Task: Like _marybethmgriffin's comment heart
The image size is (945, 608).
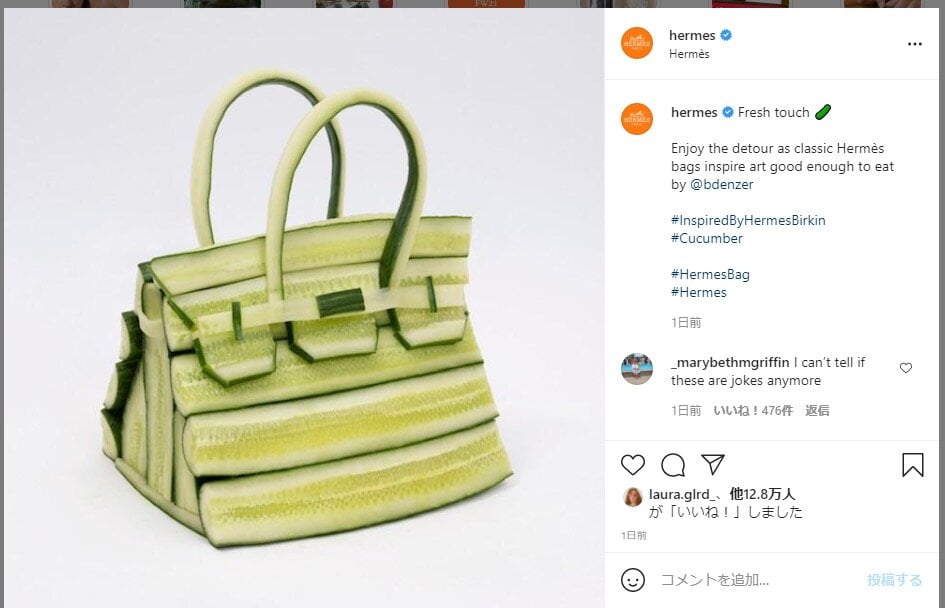Action: tap(906, 368)
